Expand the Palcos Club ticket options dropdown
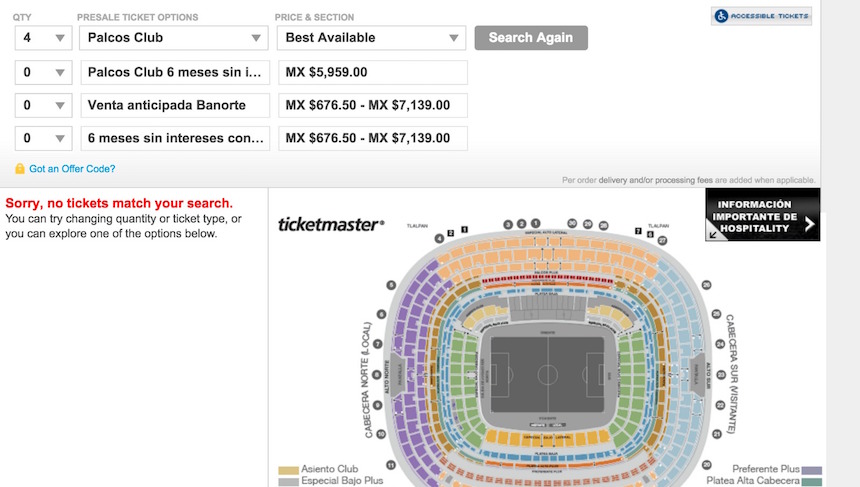The image size is (860, 487). click(172, 38)
